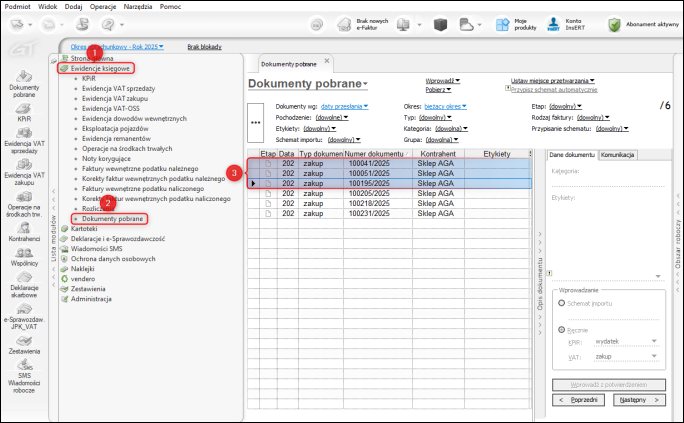684x423 pixels.
Task: Click Poprzedni button
Action: pos(578,400)
